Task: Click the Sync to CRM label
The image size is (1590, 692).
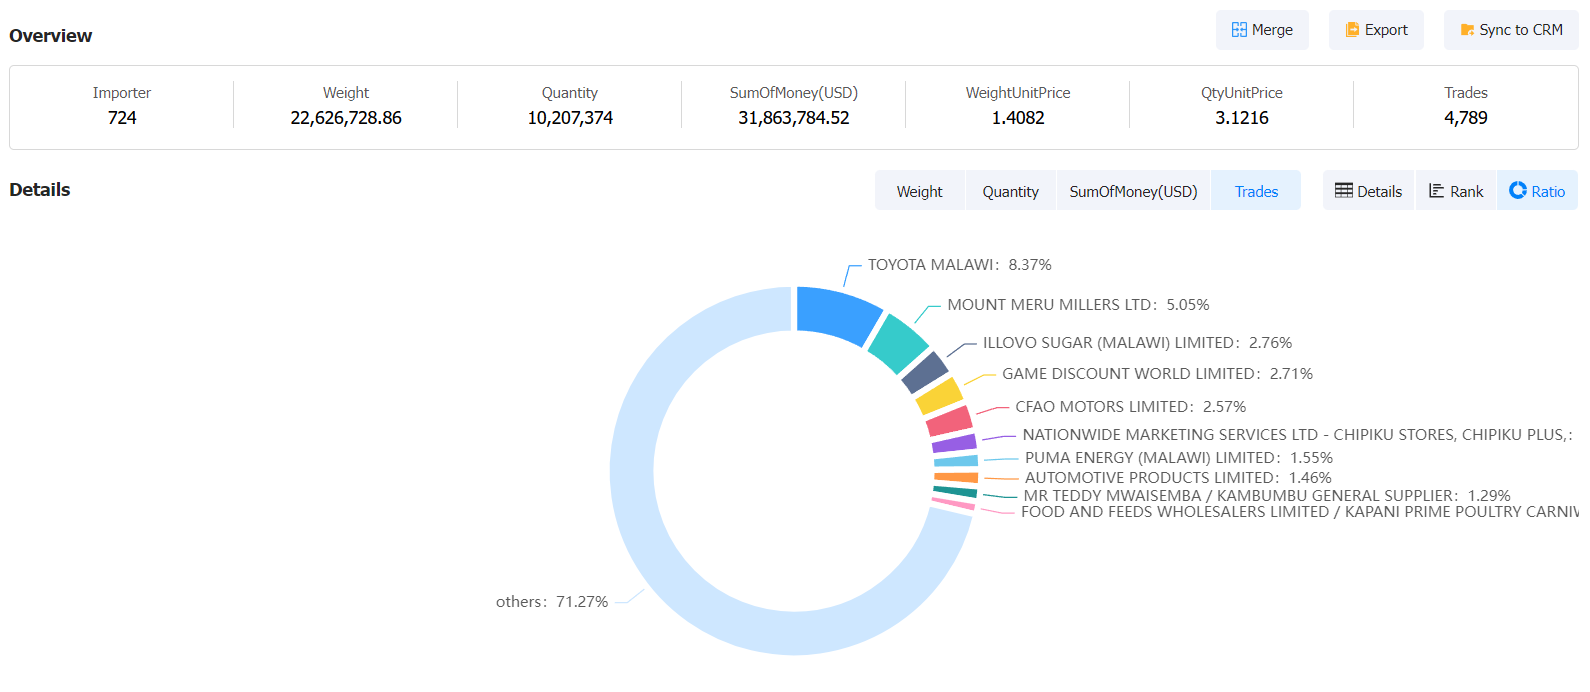Action: (x=1521, y=30)
